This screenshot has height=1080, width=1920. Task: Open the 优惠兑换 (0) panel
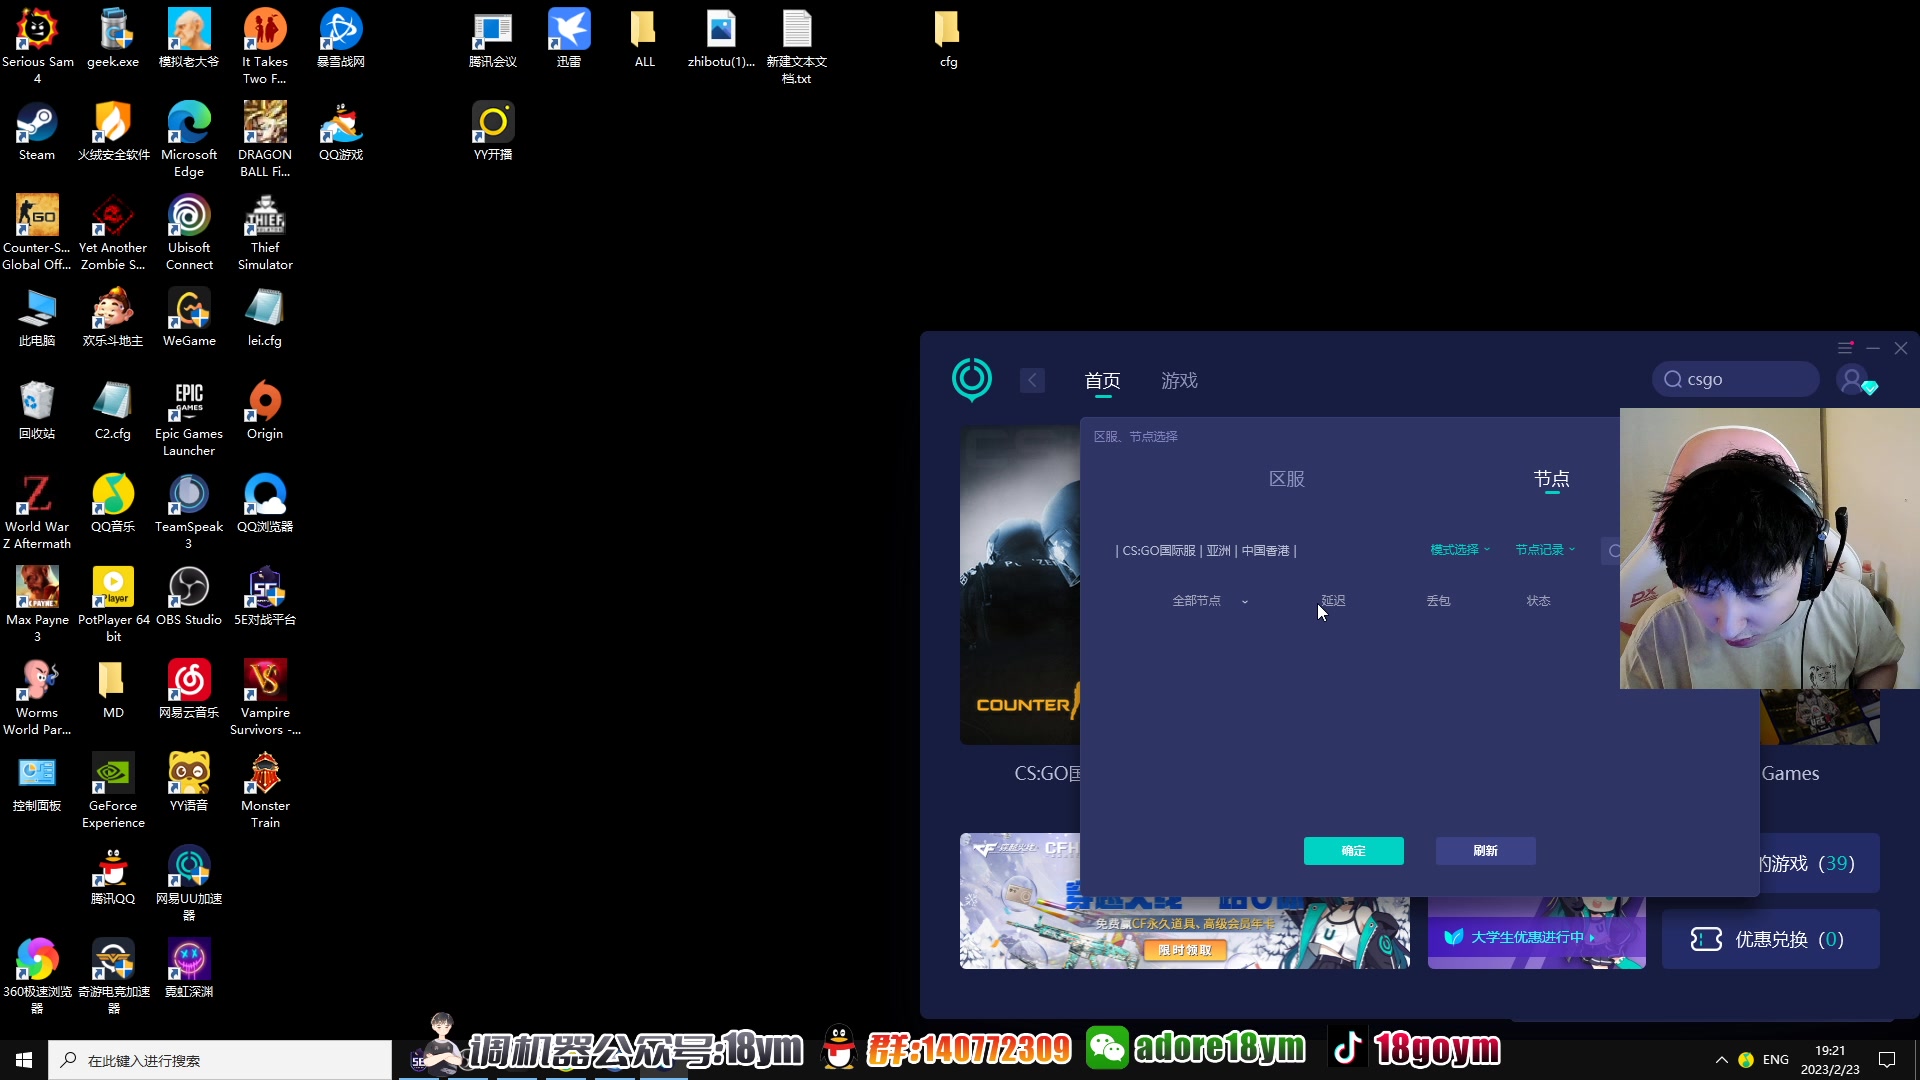click(x=1770, y=939)
